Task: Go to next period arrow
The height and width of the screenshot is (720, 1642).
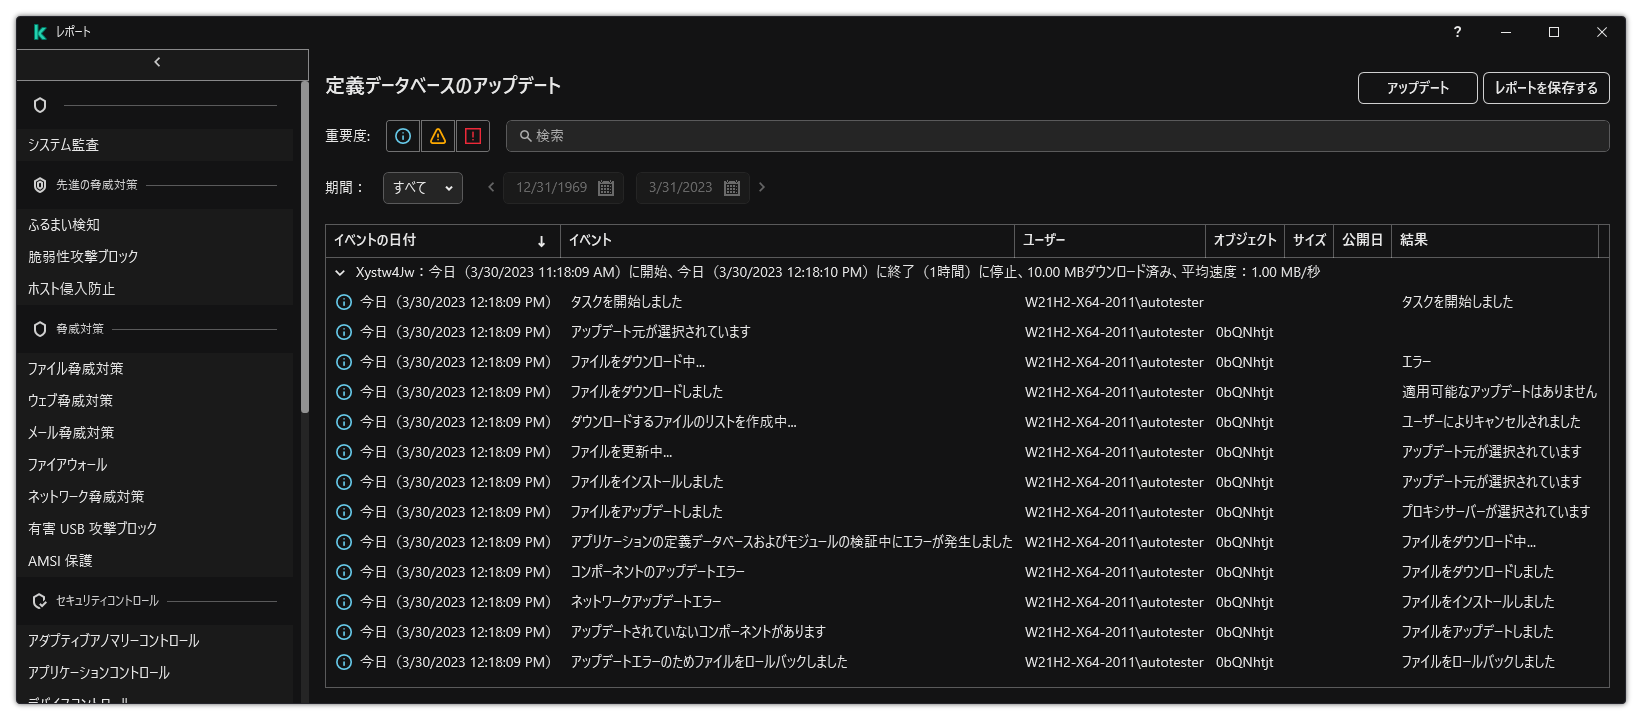Action: [x=762, y=187]
